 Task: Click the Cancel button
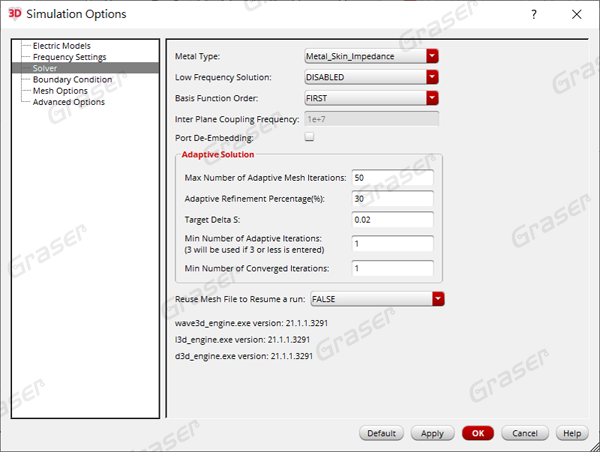tap(525, 433)
